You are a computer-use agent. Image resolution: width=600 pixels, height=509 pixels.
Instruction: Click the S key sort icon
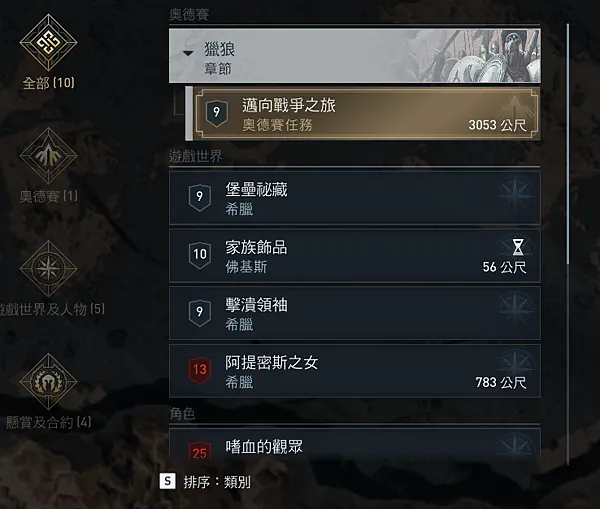pos(168,481)
